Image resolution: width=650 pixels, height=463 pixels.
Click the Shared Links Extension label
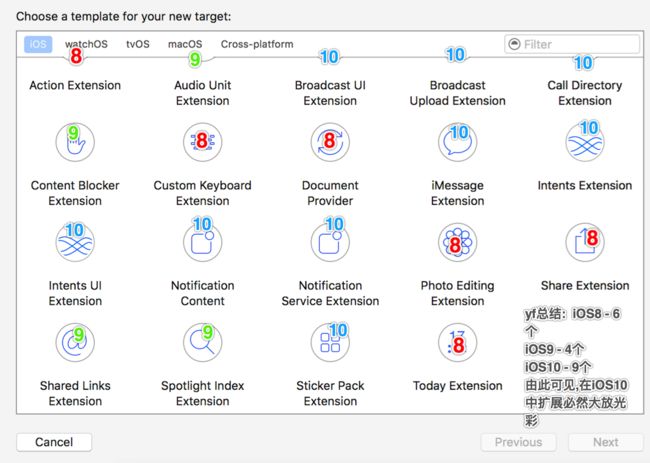[75, 393]
